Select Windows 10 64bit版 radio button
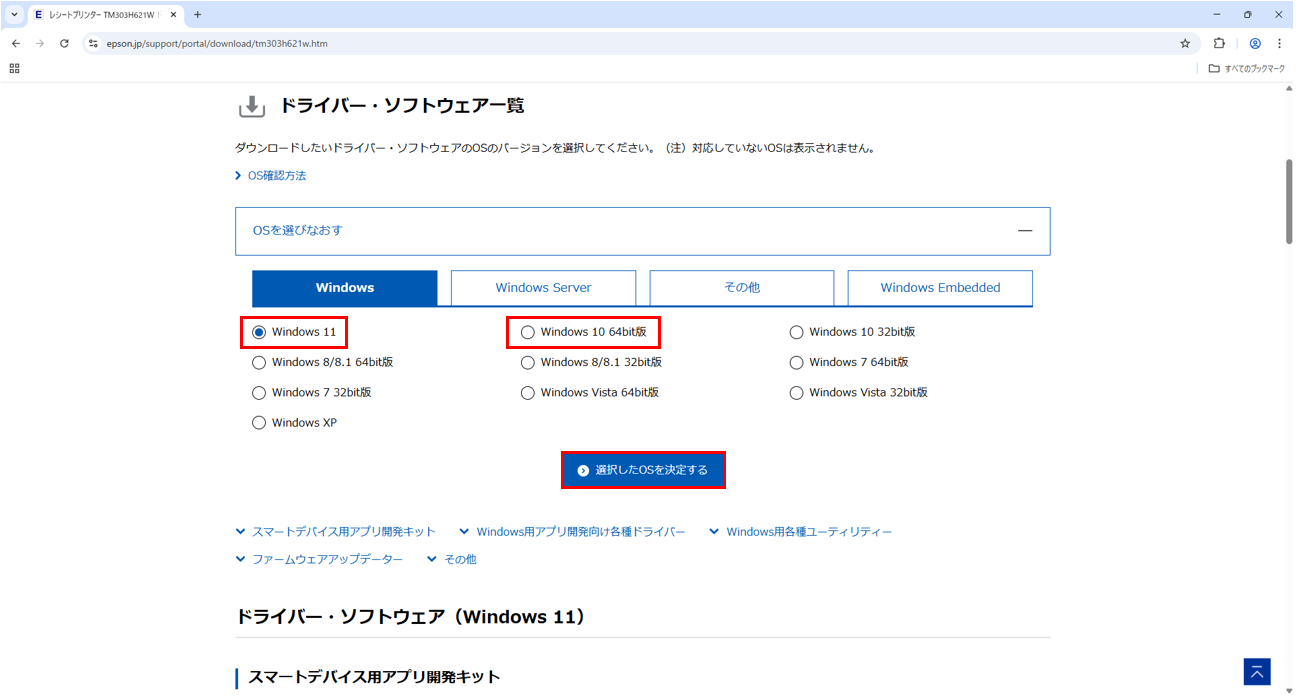The width and height of the screenshot is (1300, 700). [528, 332]
